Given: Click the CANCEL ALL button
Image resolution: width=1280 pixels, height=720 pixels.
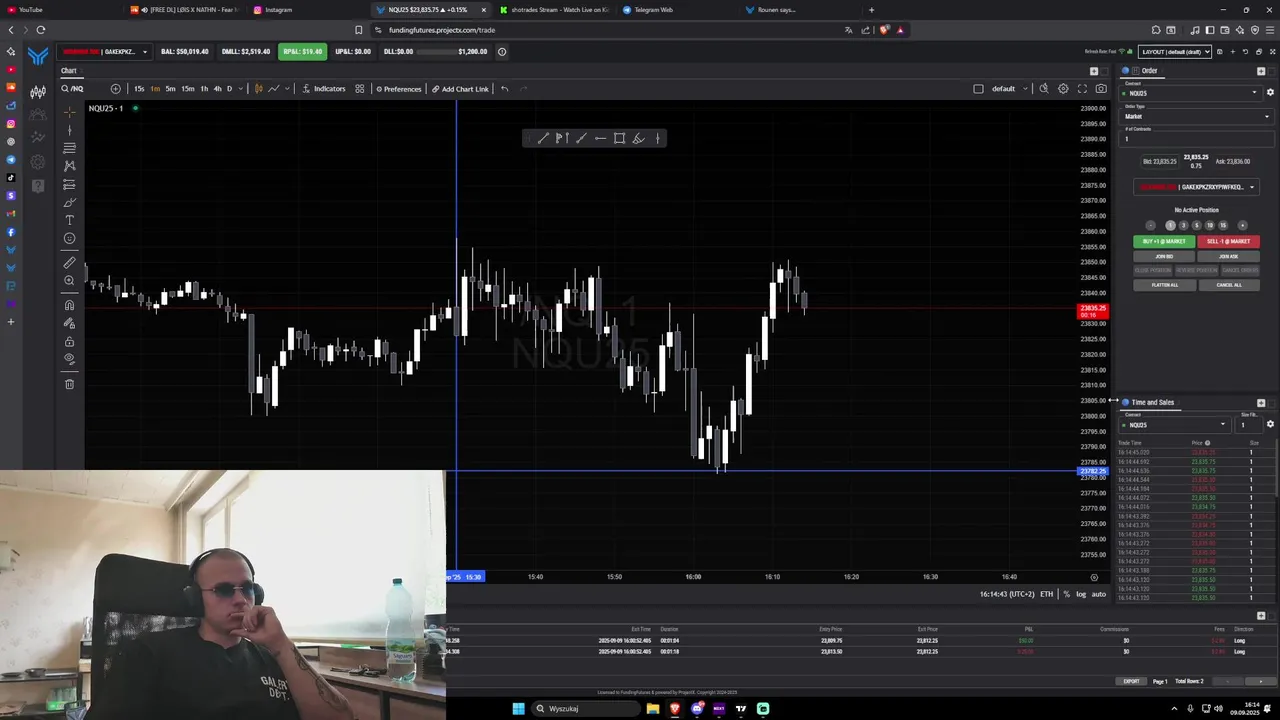Looking at the screenshot, I should [1229, 285].
